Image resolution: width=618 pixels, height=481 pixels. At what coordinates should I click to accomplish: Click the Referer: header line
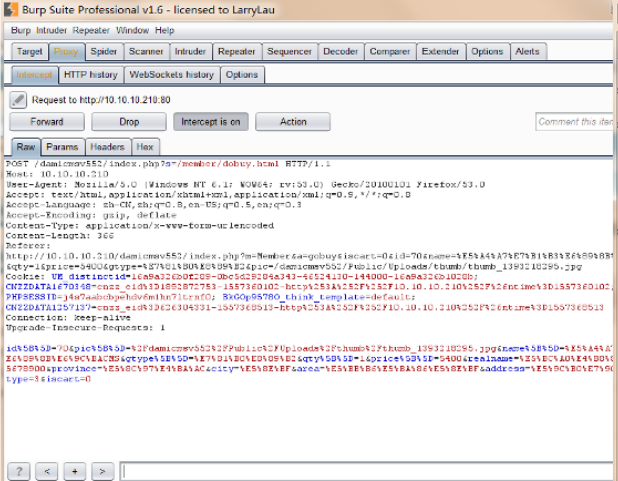coord(28,246)
